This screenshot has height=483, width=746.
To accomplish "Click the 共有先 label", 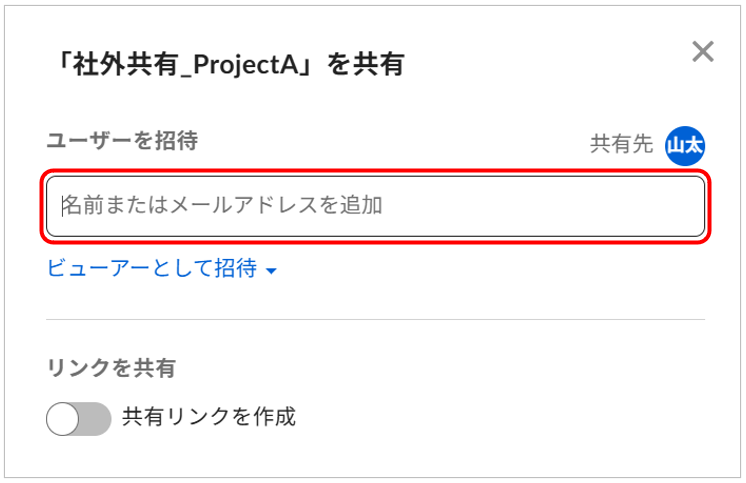I will pyautogui.click(x=621, y=144).
